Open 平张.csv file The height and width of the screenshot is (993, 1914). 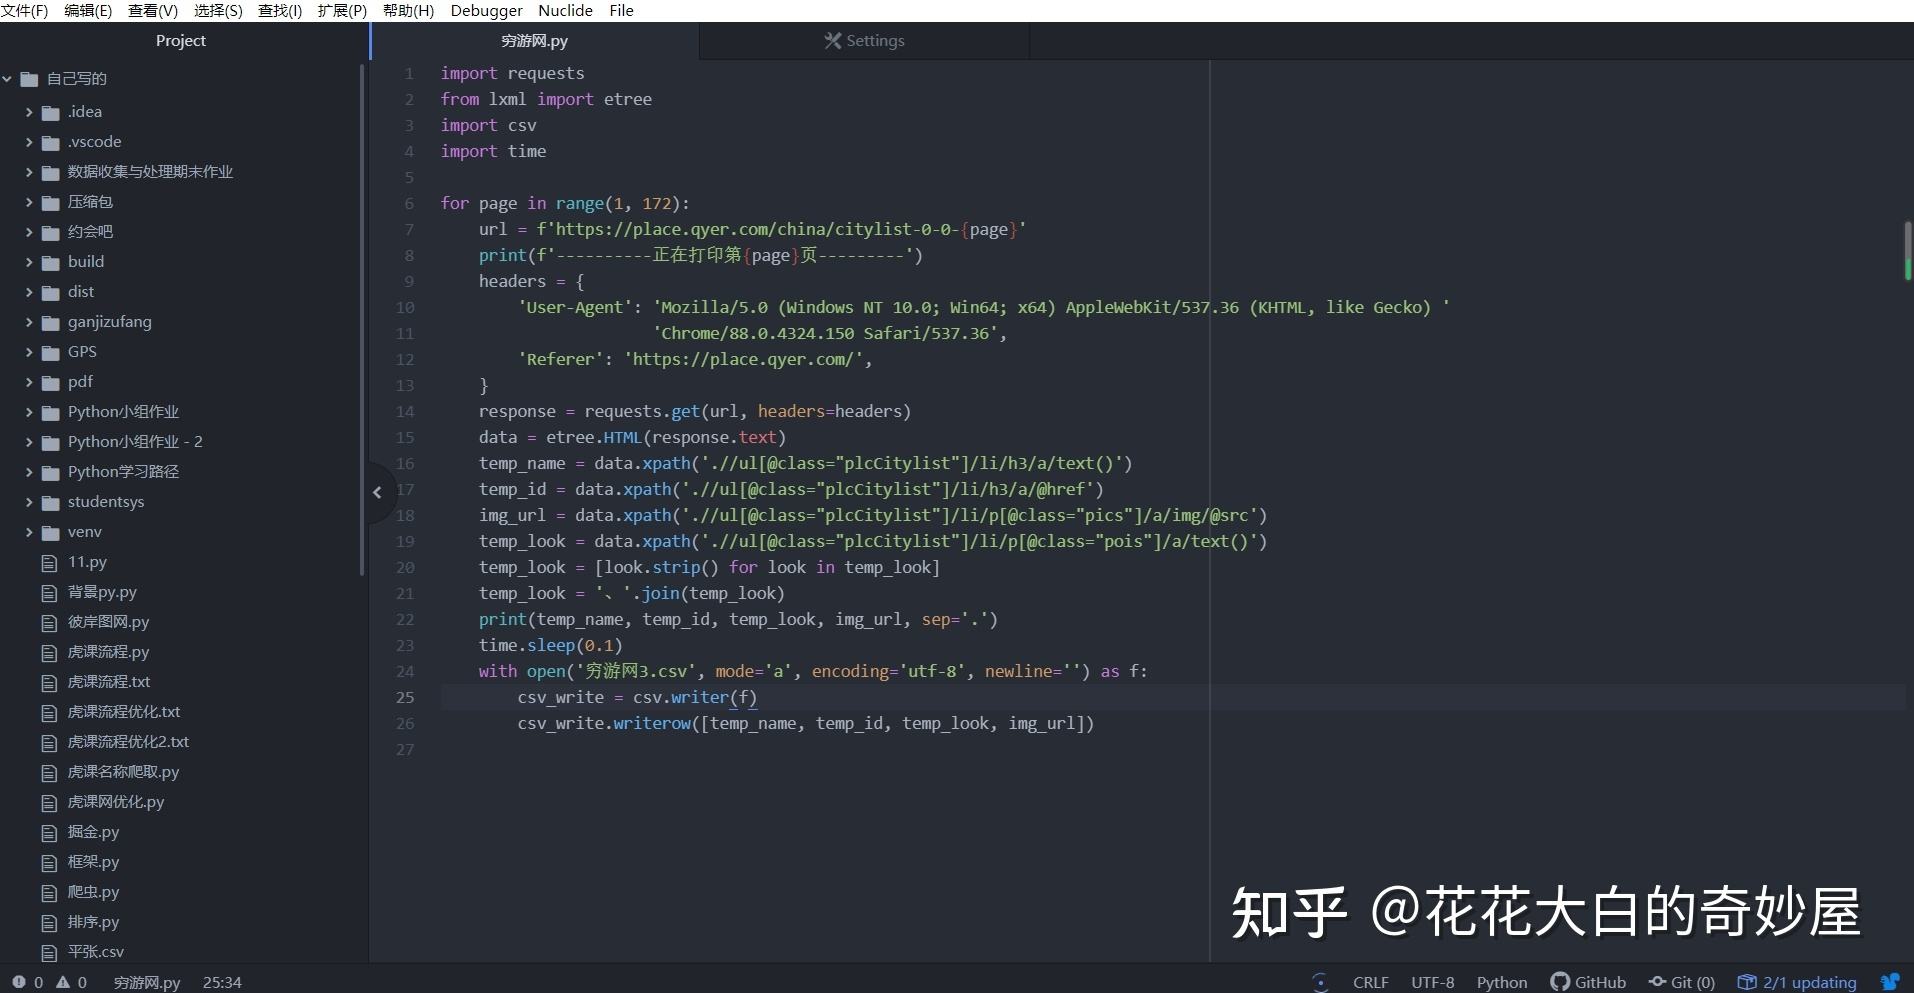pos(96,952)
